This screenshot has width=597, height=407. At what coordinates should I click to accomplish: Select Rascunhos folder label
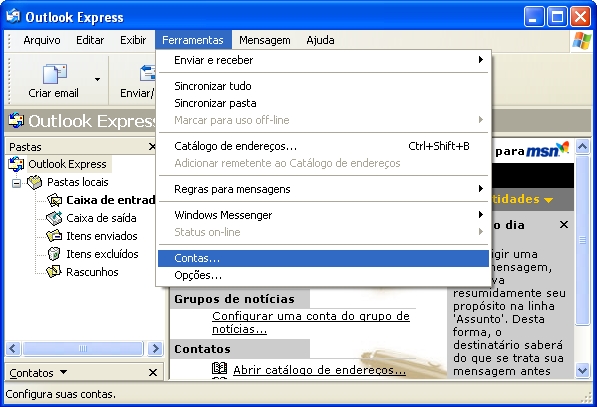click(92, 272)
